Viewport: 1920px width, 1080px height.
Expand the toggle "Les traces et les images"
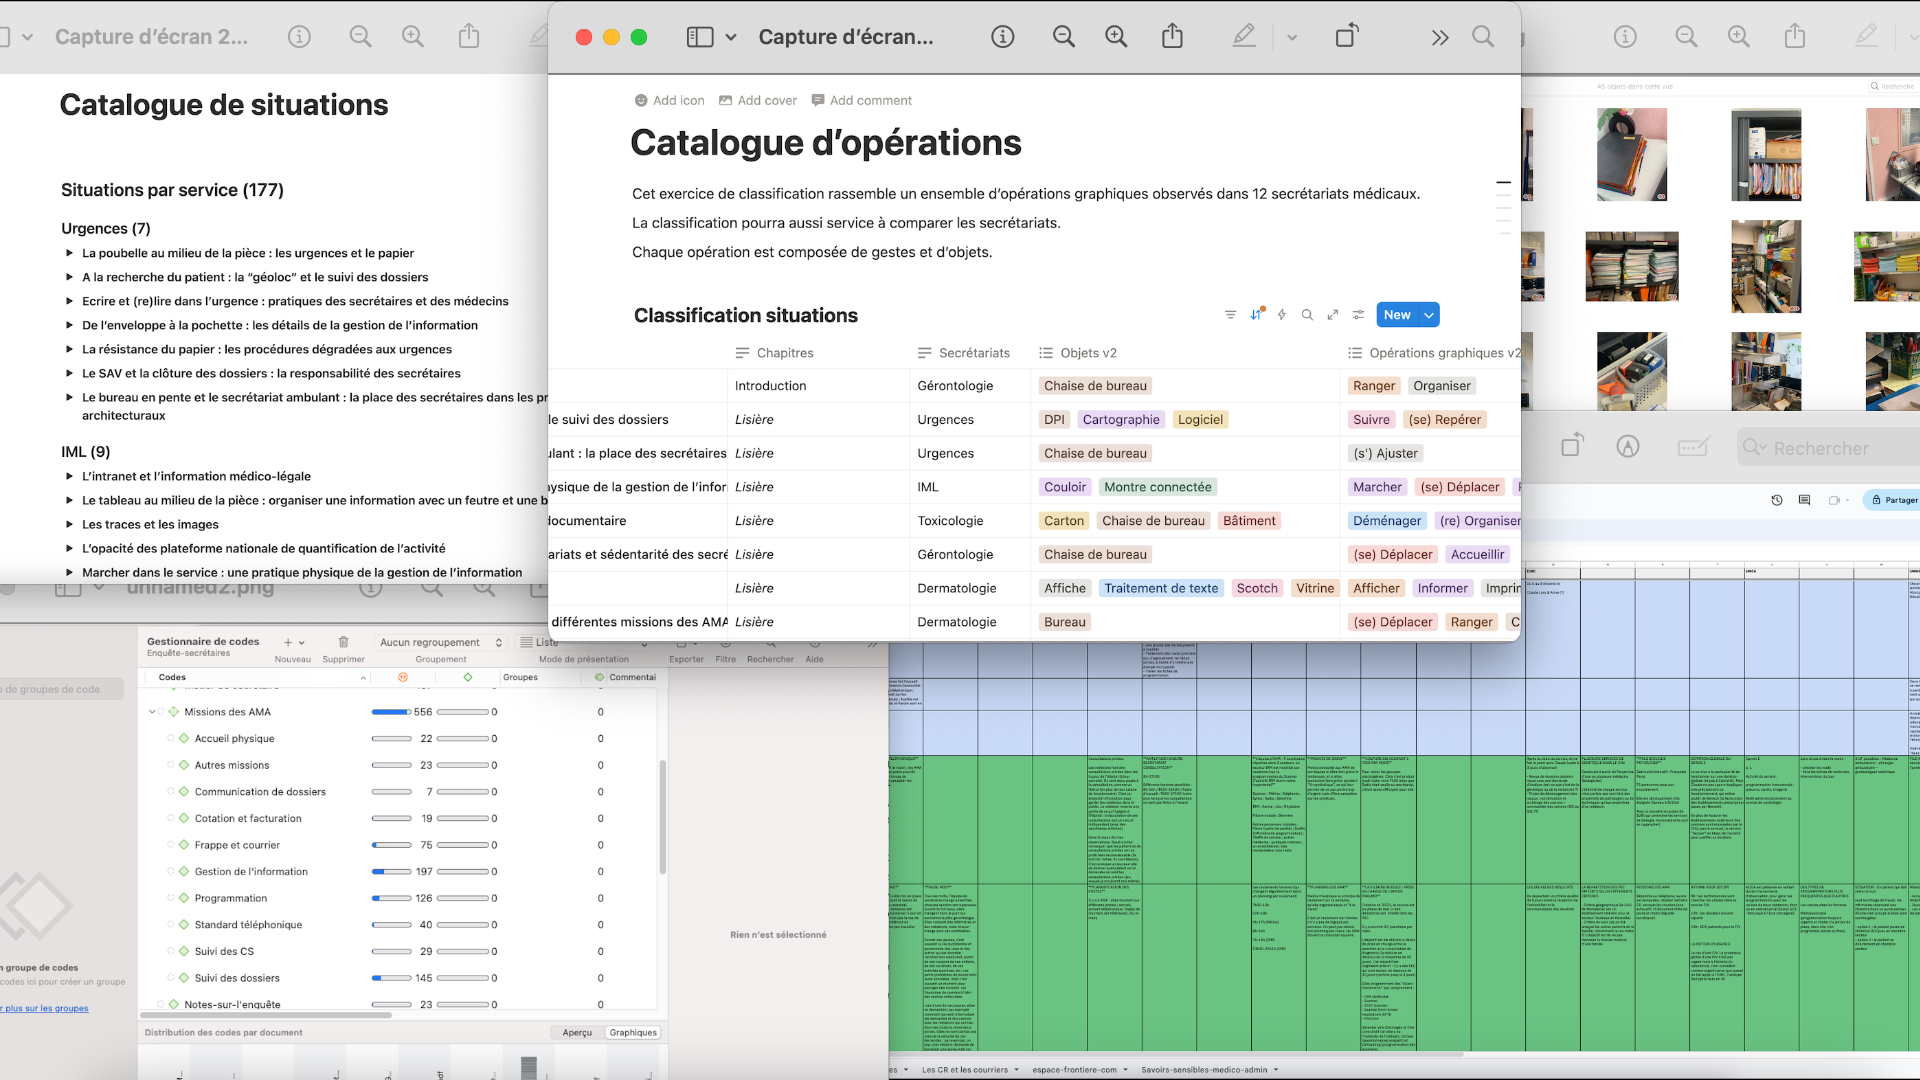pyautogui.click(x=70, y=524)
